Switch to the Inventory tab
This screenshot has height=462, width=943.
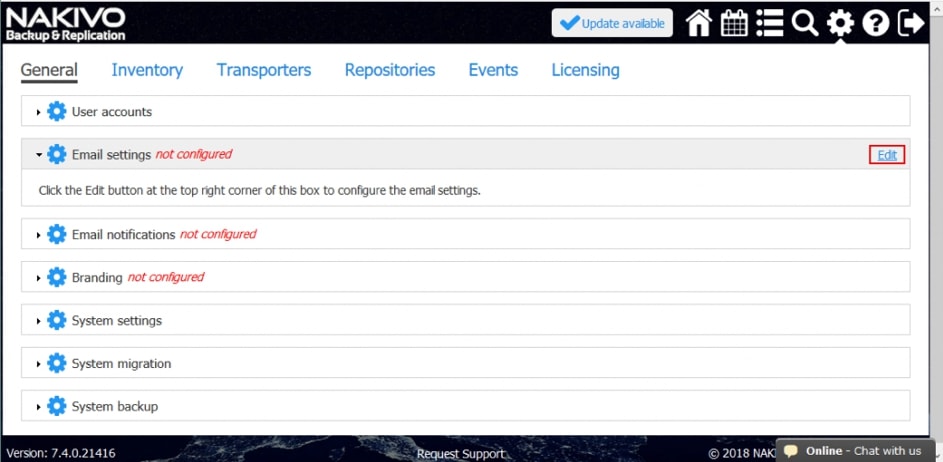(x=147, y=70)
